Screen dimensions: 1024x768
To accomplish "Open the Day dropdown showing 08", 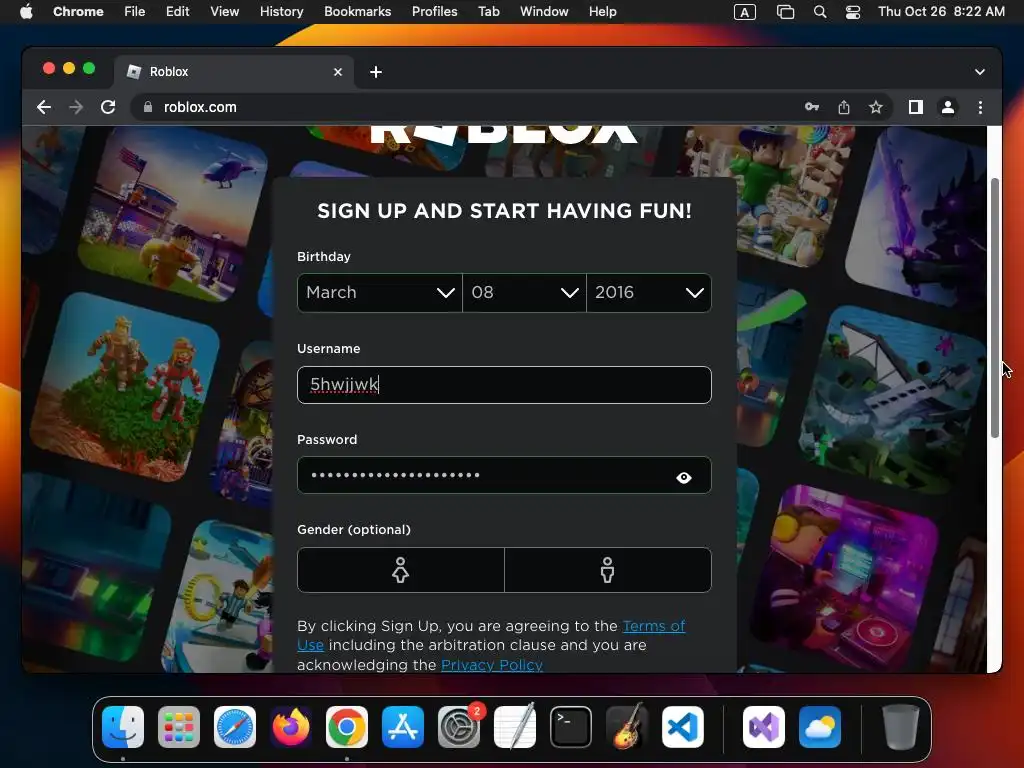I will (524, 293).
